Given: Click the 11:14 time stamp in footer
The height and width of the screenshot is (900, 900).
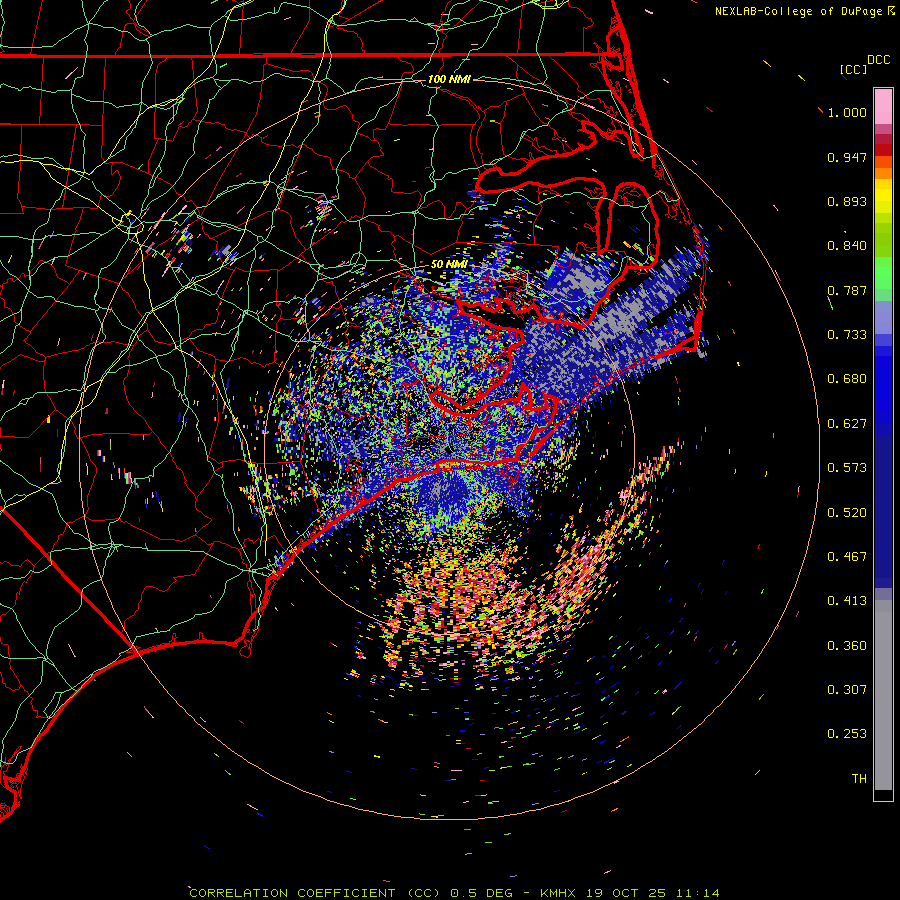Looking at the screenshot, I should [697, 893].
